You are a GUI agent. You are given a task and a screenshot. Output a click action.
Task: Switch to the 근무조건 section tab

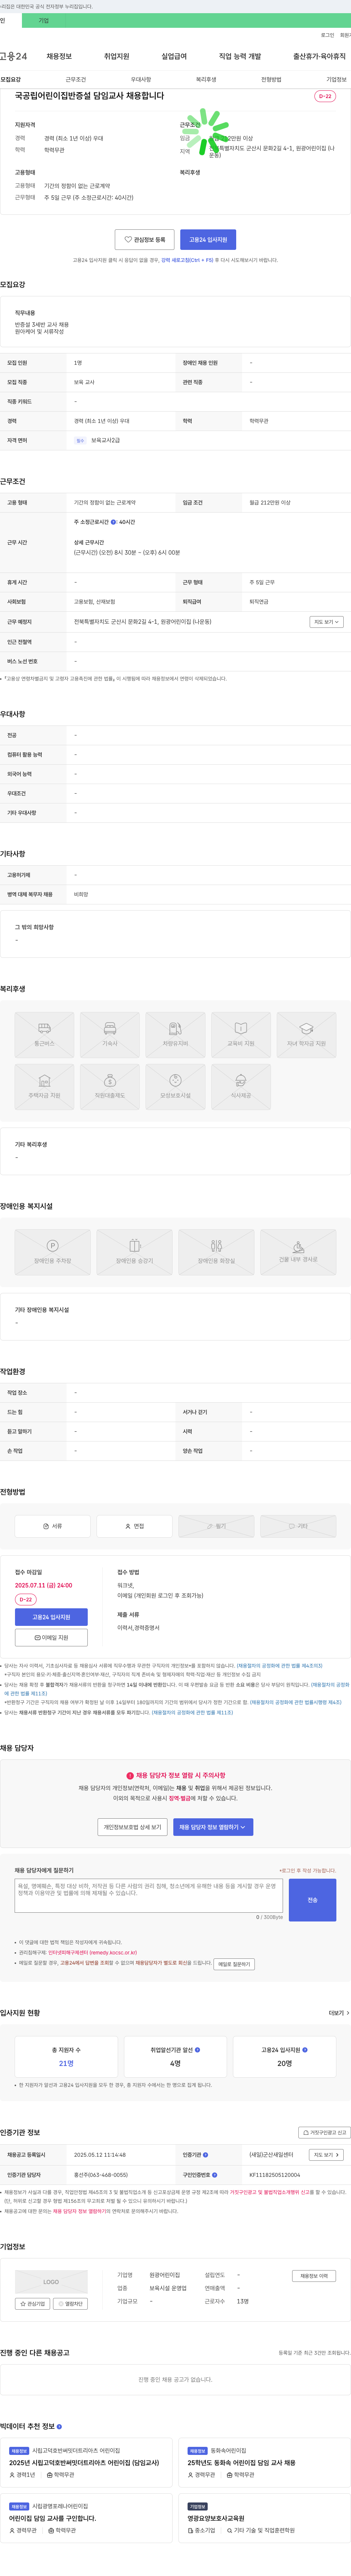coord(76,79)
